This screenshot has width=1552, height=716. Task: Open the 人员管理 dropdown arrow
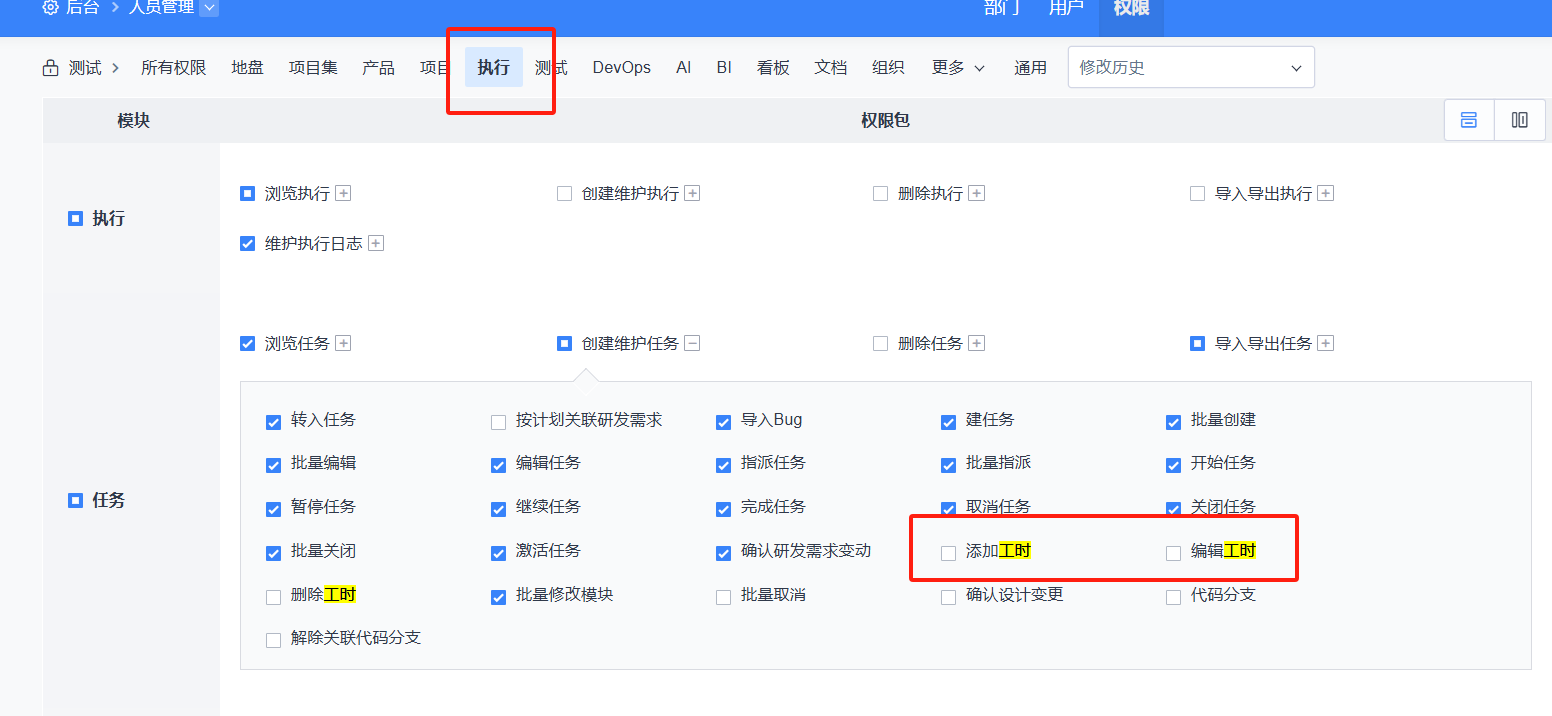point(208,8)
